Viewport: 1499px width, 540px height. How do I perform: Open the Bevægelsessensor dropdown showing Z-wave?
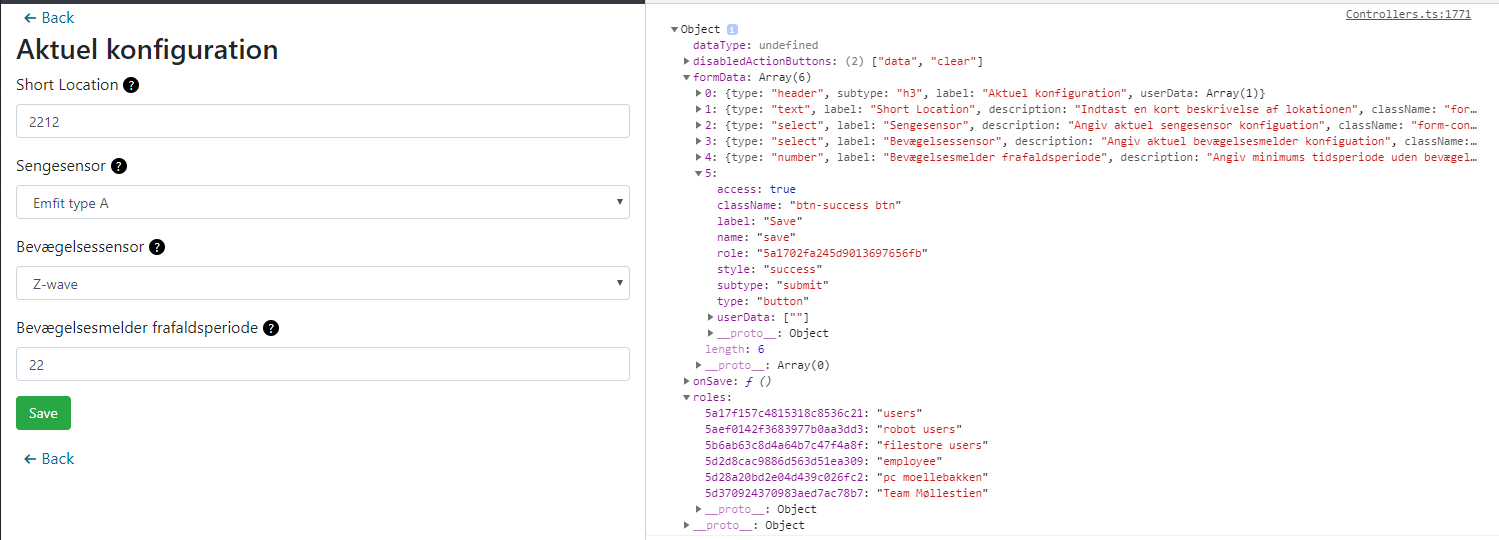pos(323,284)
